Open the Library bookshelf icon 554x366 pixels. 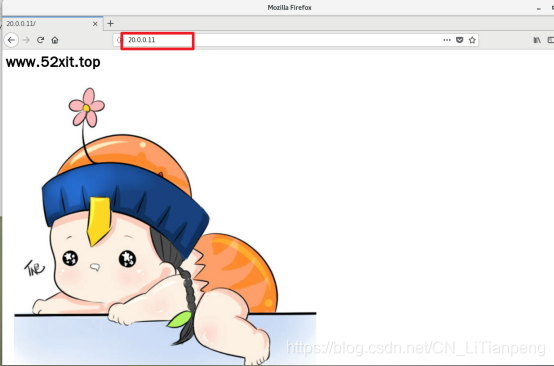(x=537, y=40)
